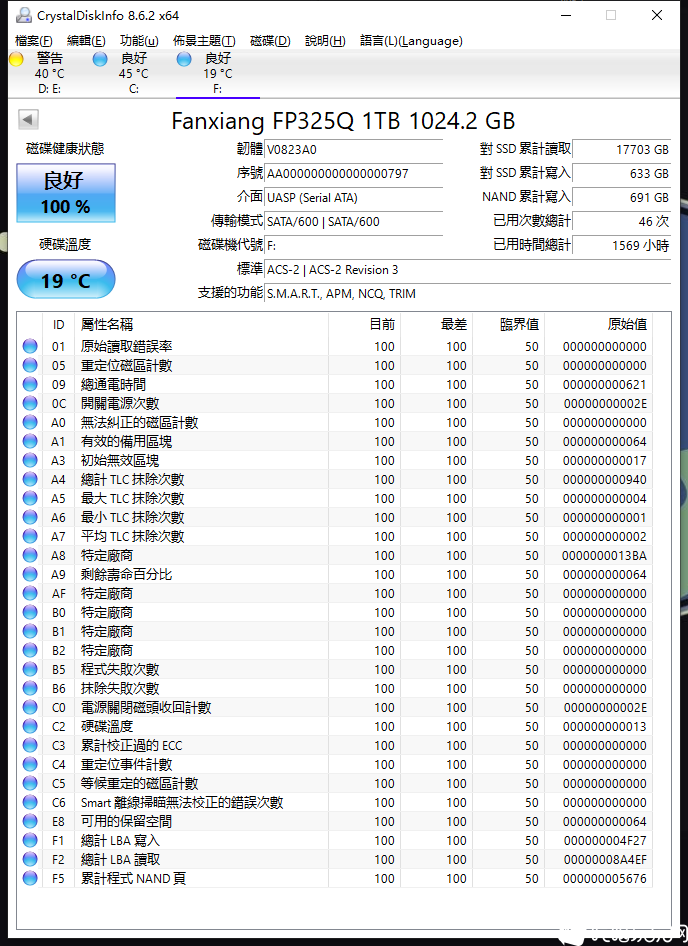Click blue status orb for drive F:

[x=184, y=59]
